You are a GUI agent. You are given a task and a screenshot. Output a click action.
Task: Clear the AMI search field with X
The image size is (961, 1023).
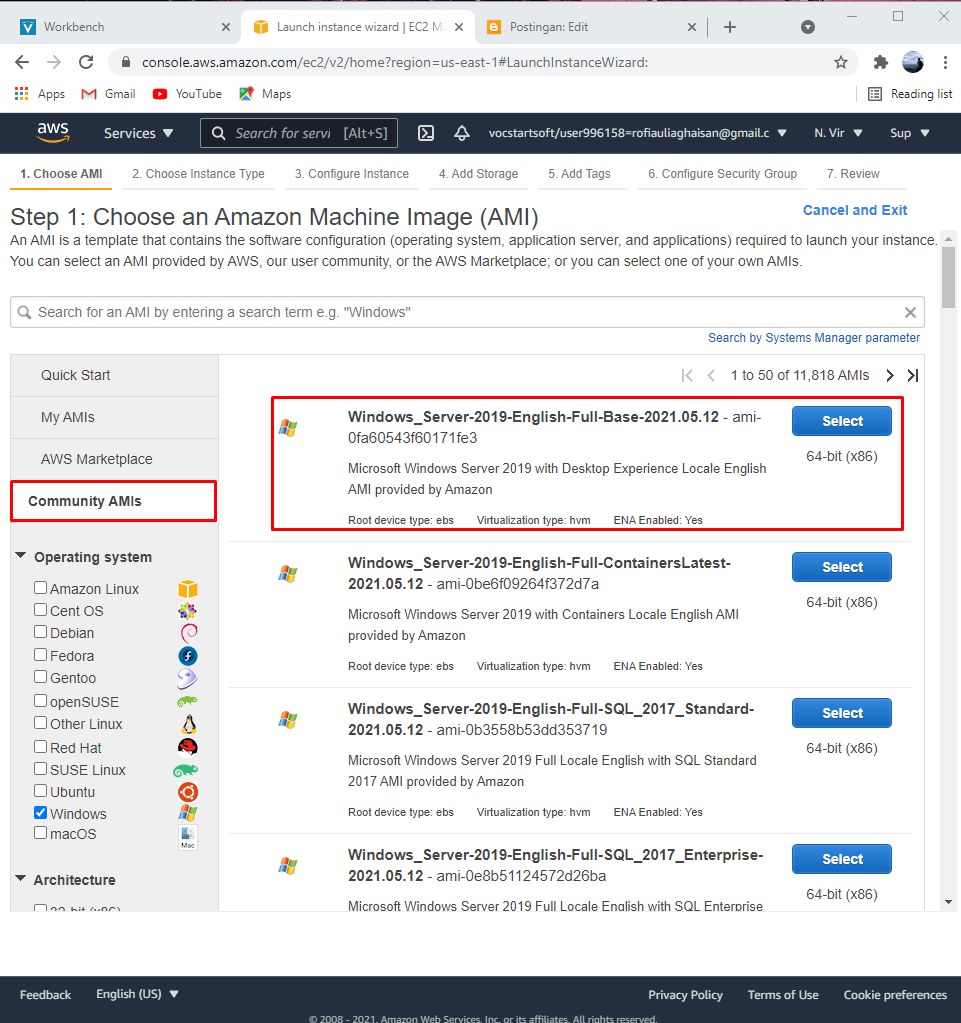(x=910, y=313)
